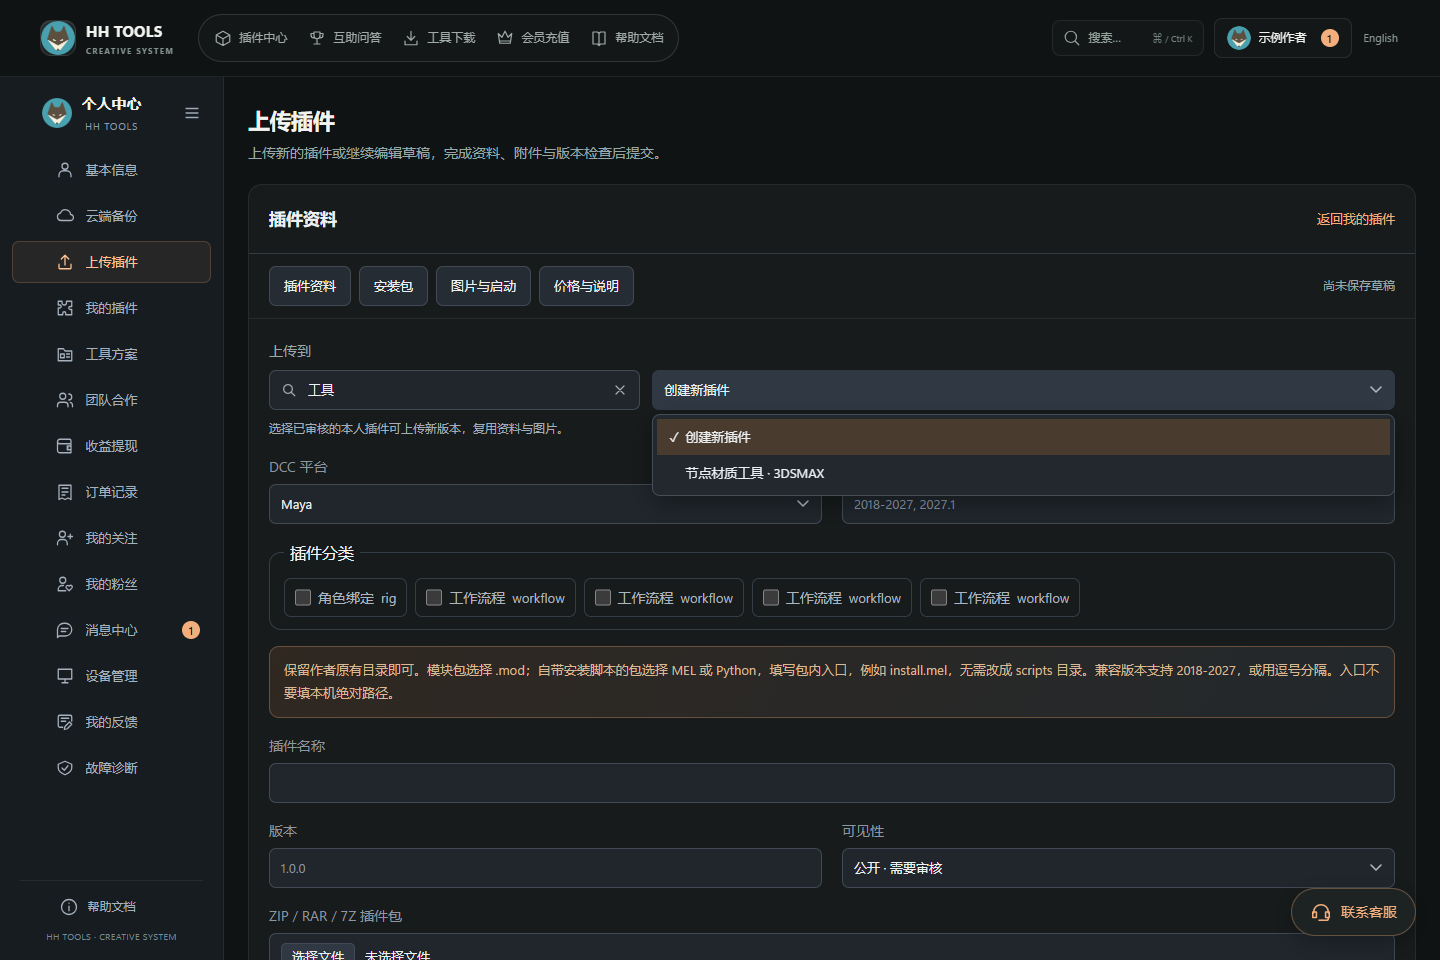Viewport: 1440px width, 960px height.
Task: Focus the 插件名称 input field
Action: point(832,783)
